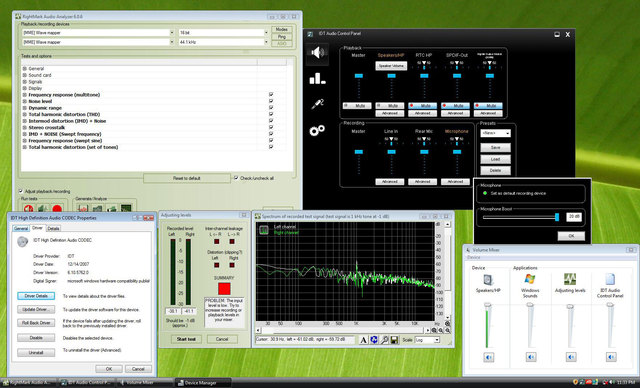Click the zoom icon right of spectrum scrollbar
This screenshot has width=640, height=388.
tap(434, 330)
